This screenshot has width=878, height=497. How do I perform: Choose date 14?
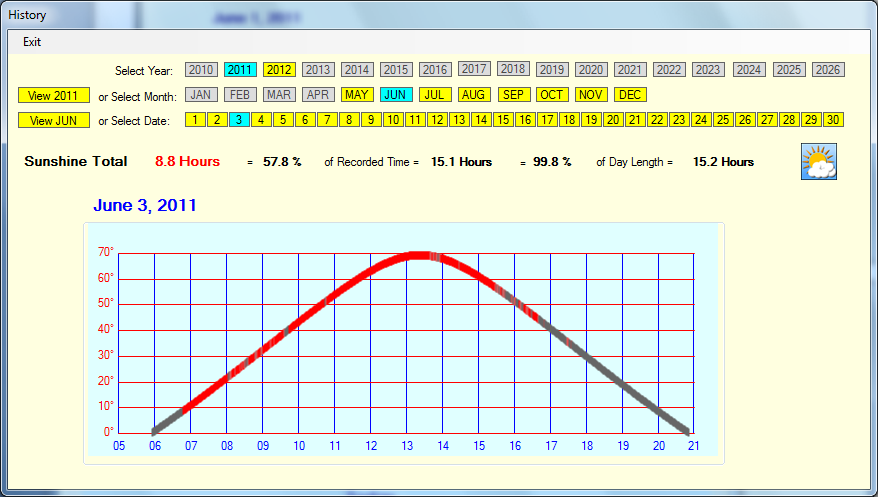482,120
